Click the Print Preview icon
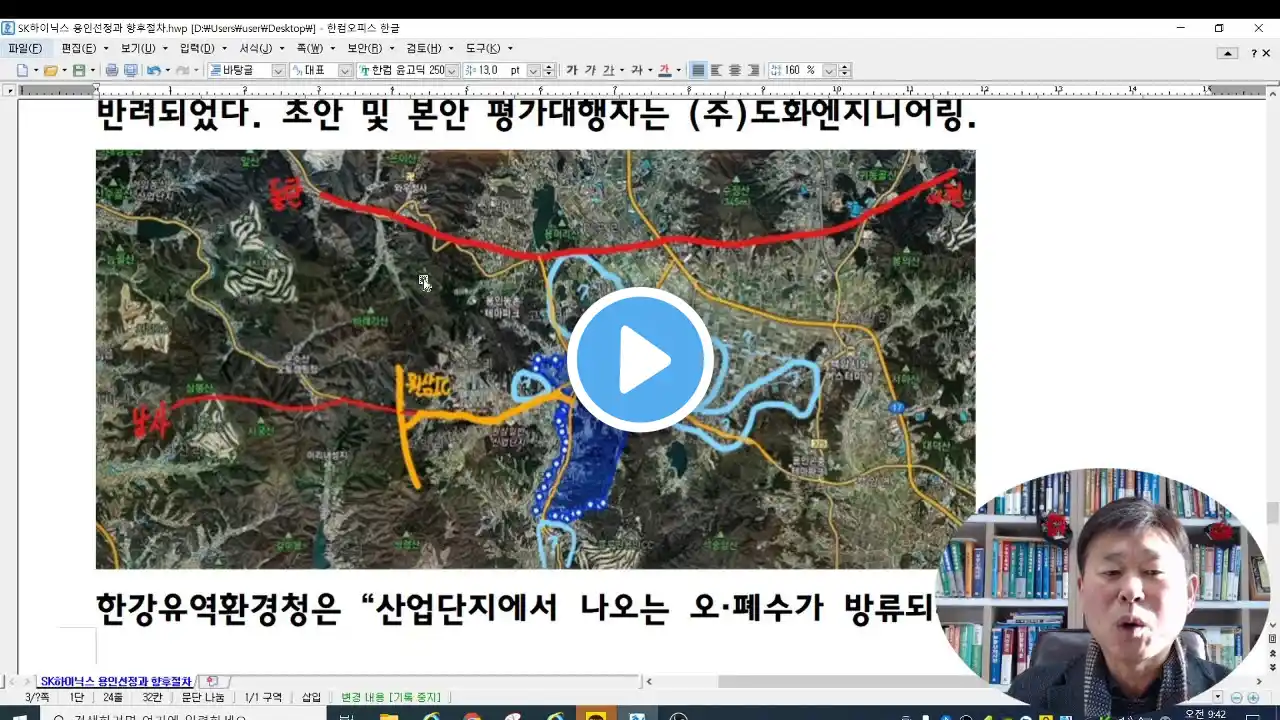Image resolution: width=1280 pixels, height=720 pixels. 130,70
